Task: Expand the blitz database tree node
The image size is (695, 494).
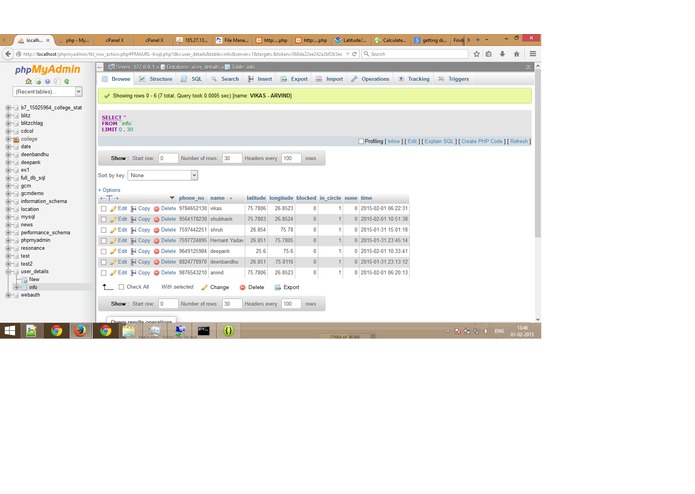Action: [8, 116]
